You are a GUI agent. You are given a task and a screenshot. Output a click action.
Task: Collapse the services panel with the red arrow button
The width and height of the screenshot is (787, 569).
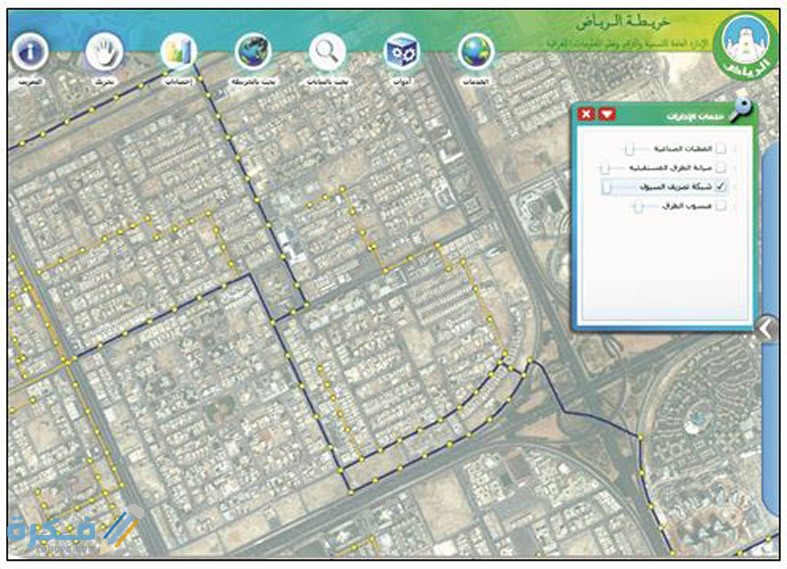608,115
